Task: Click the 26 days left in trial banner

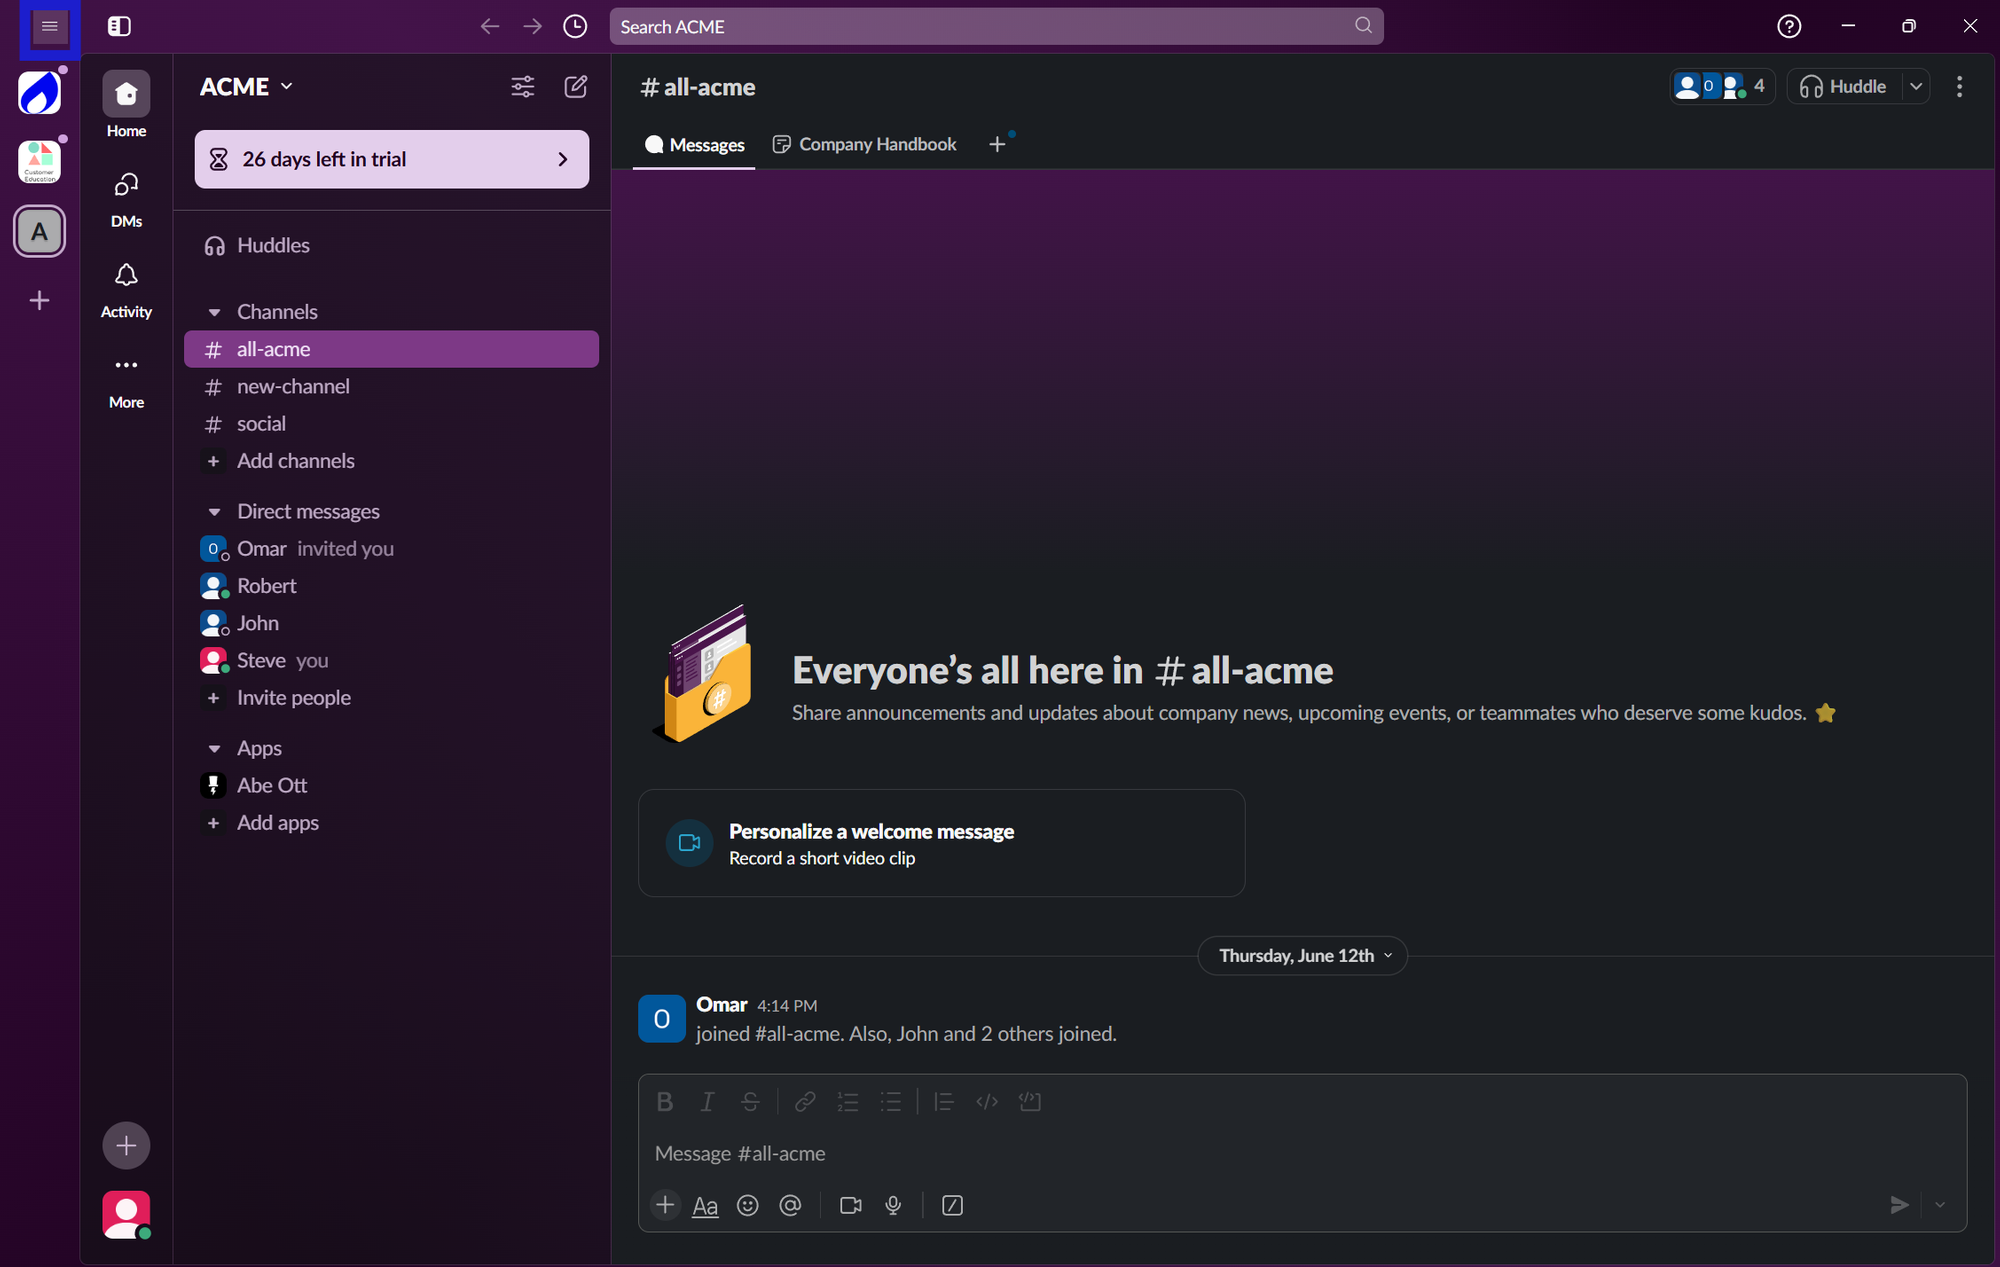Action: pos(391,159)
